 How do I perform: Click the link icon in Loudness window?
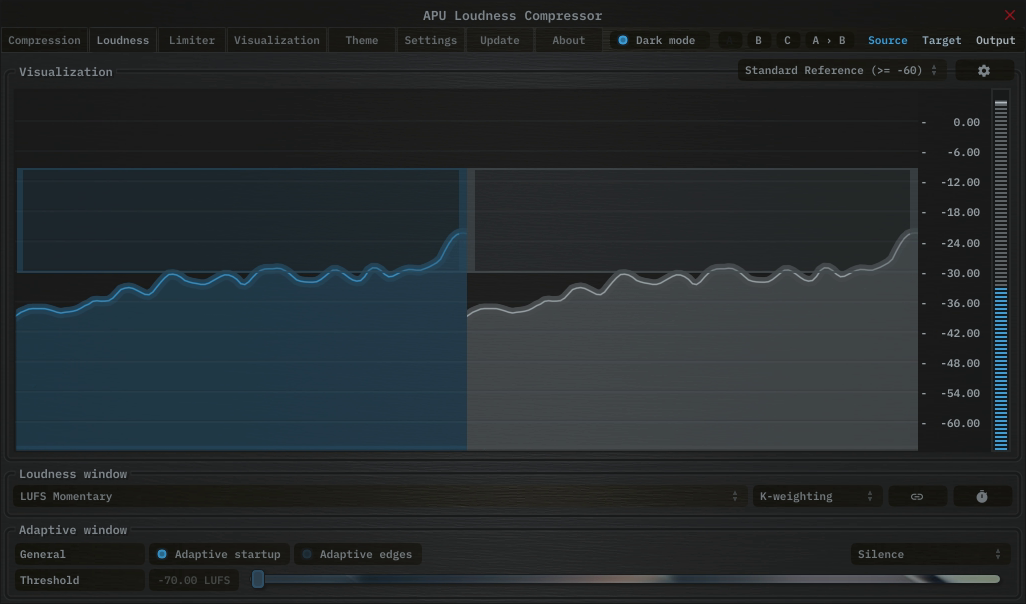coord(916,497)
